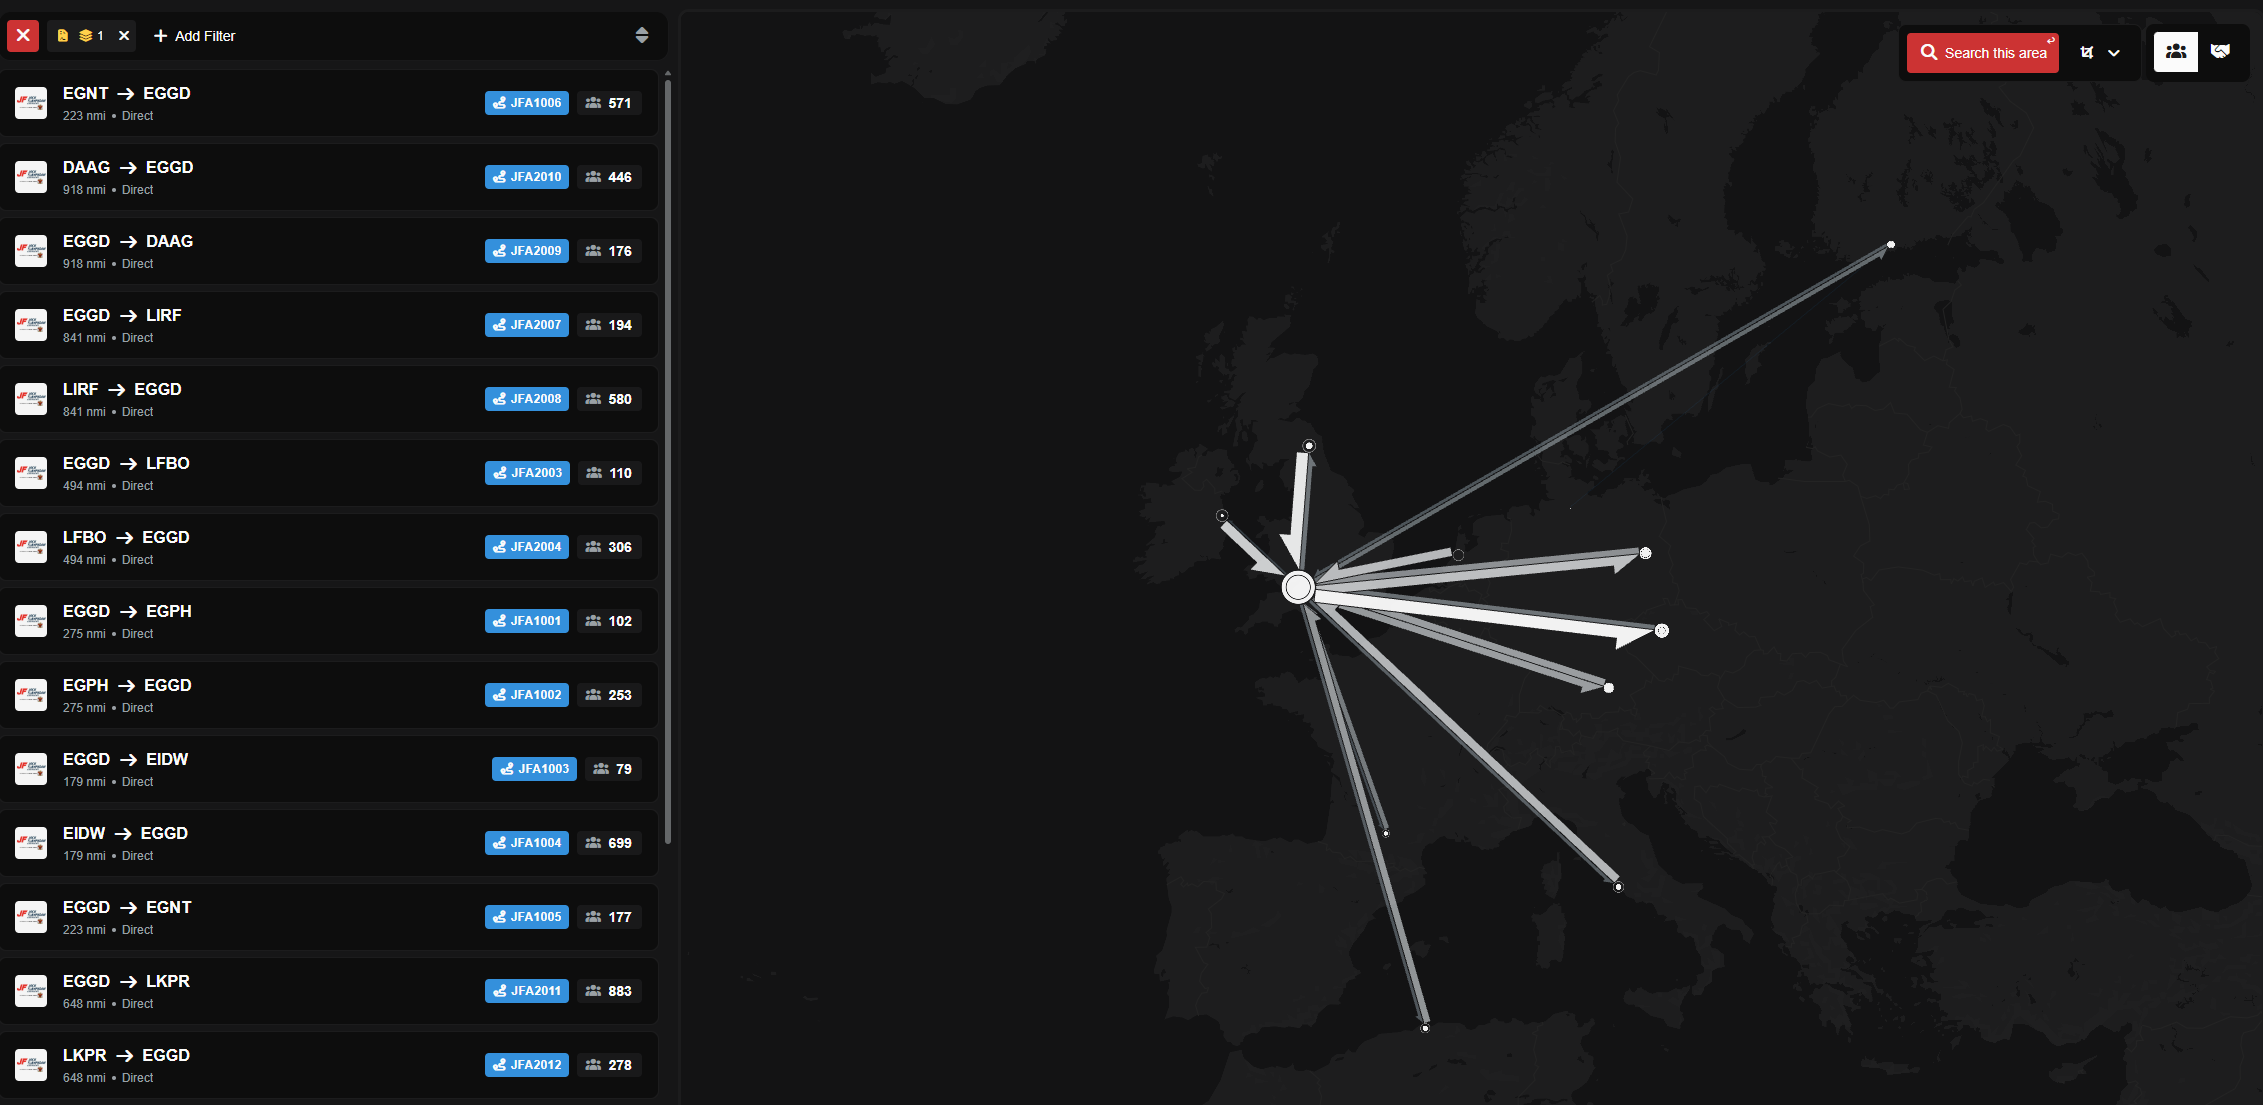This screenshot has width=2263, height=1105.
Task: Click the JFA2011 flight number badge
Action: click(527, 991)
